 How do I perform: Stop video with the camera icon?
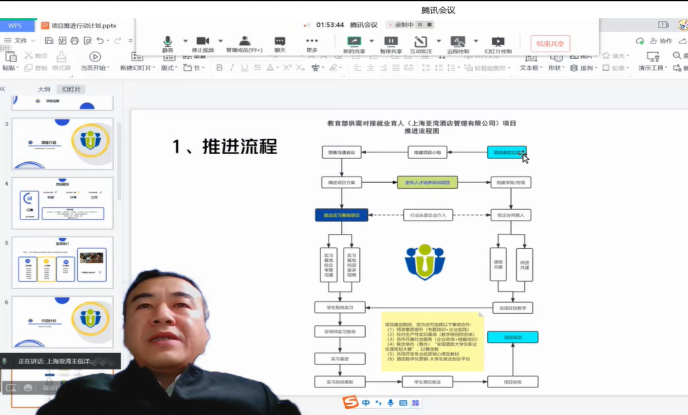tap(203, 41)
